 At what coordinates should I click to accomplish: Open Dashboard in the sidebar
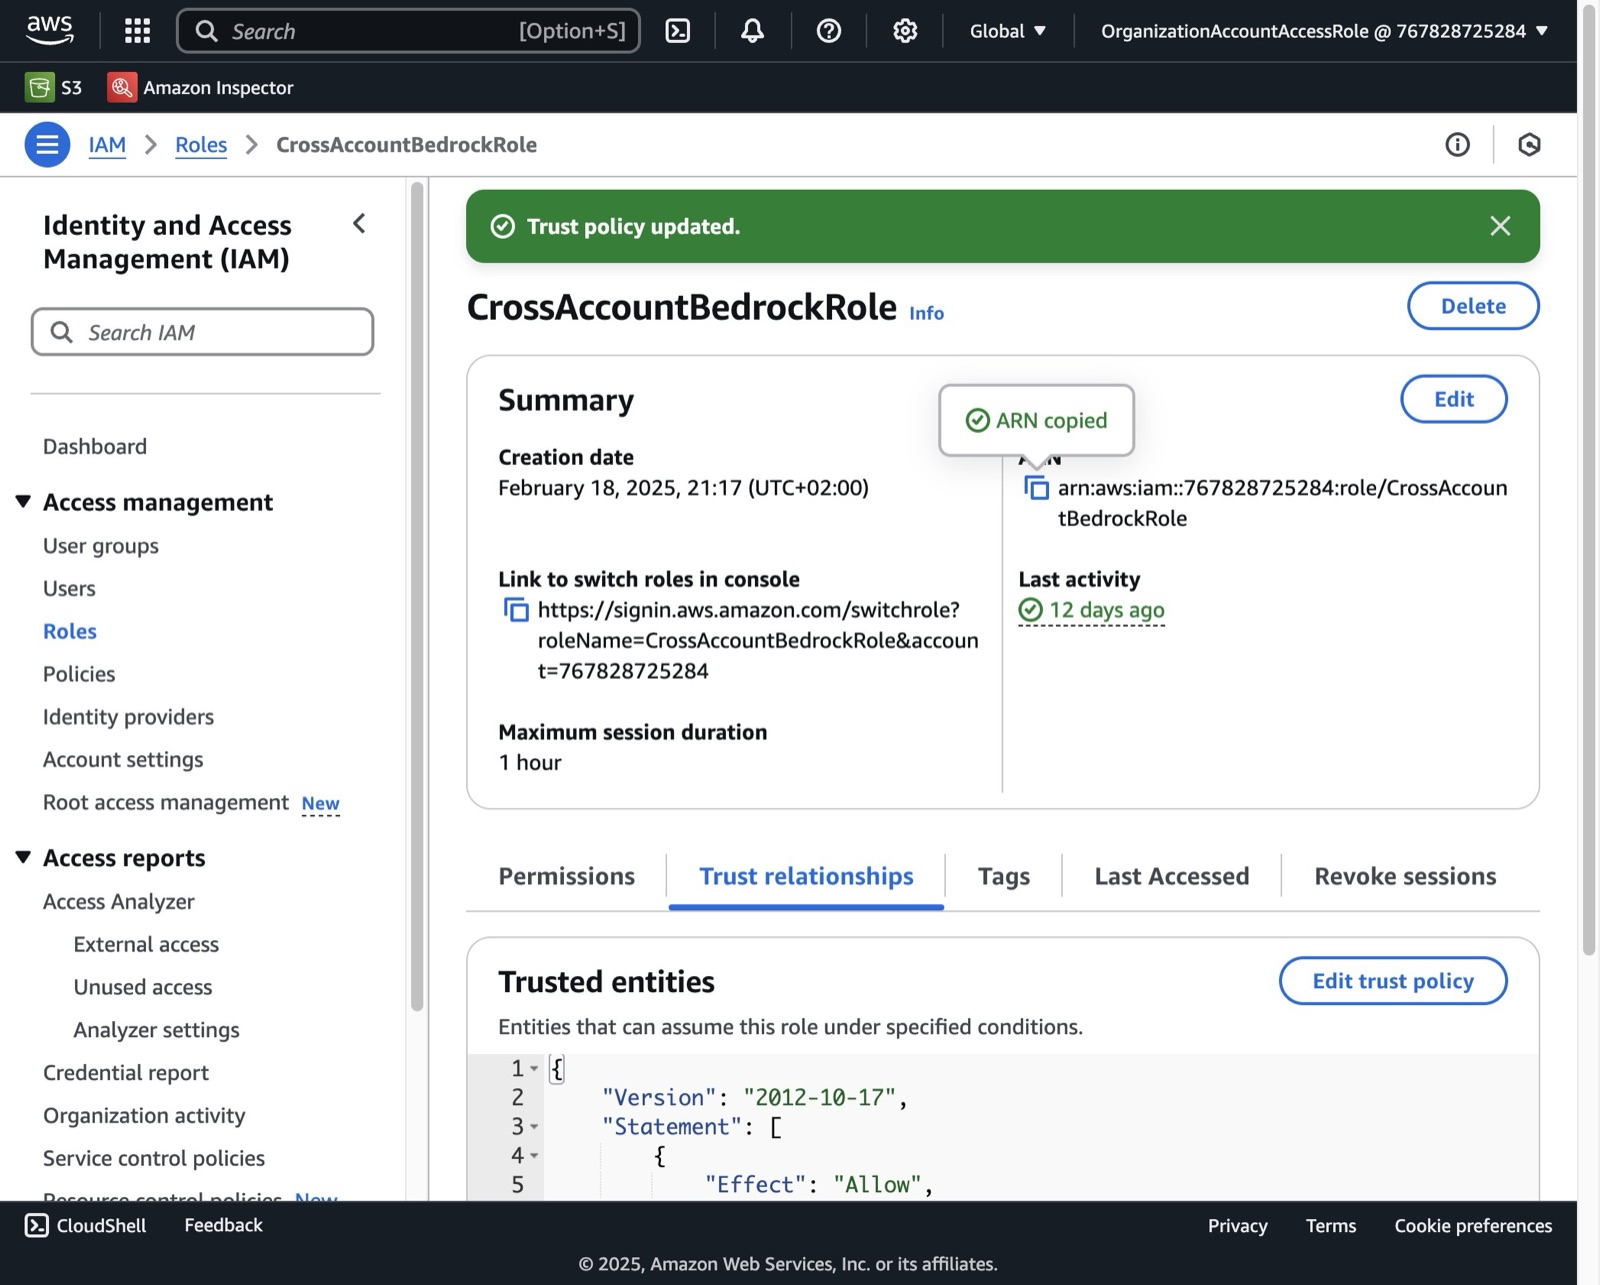pos(95,446)
